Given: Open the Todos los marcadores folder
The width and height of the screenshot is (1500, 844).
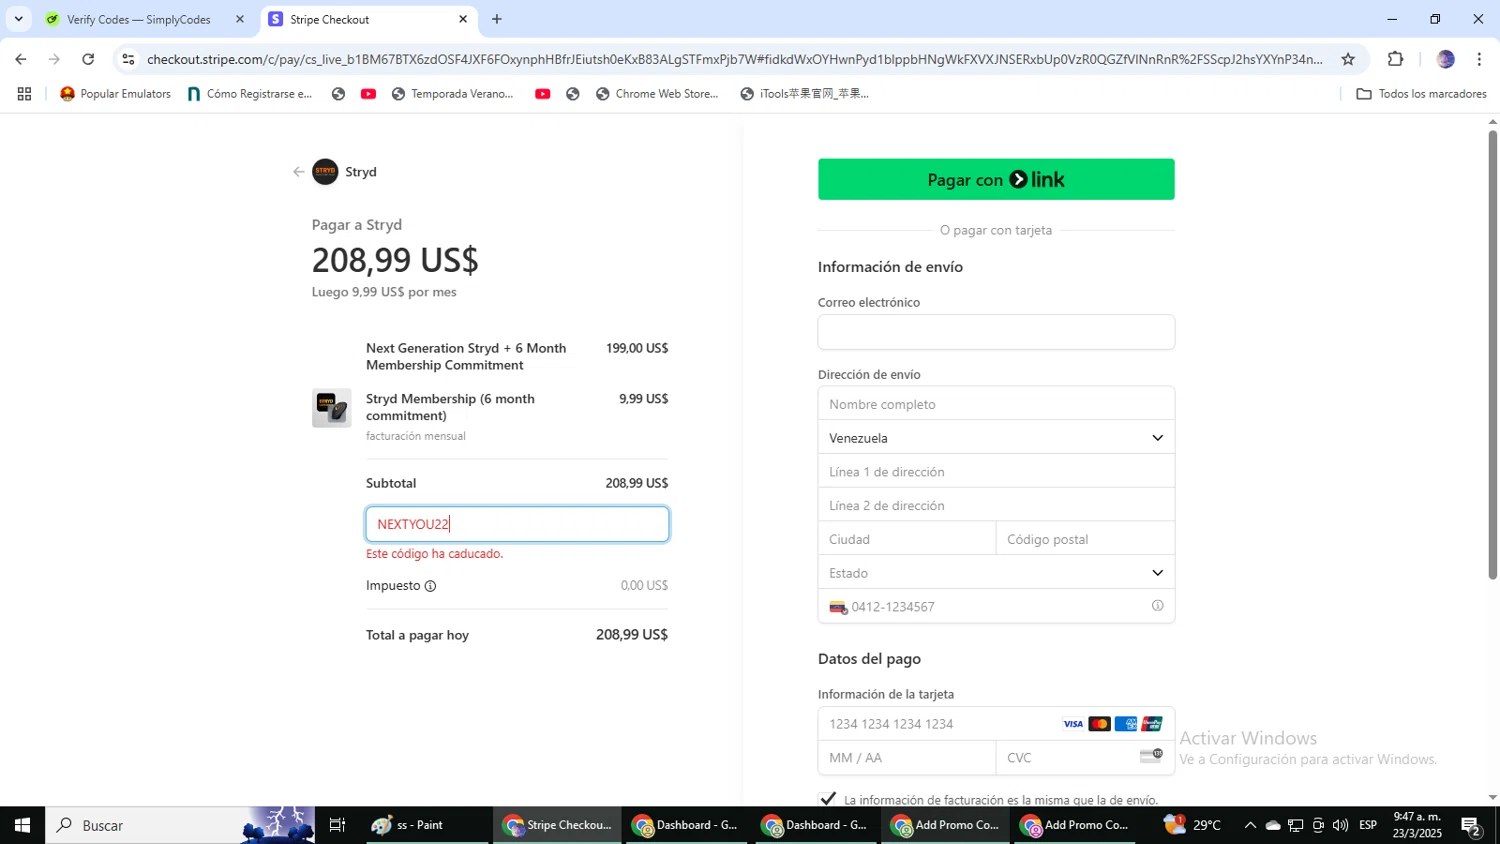Looking at the screenshot, I should click(1421, 94).
